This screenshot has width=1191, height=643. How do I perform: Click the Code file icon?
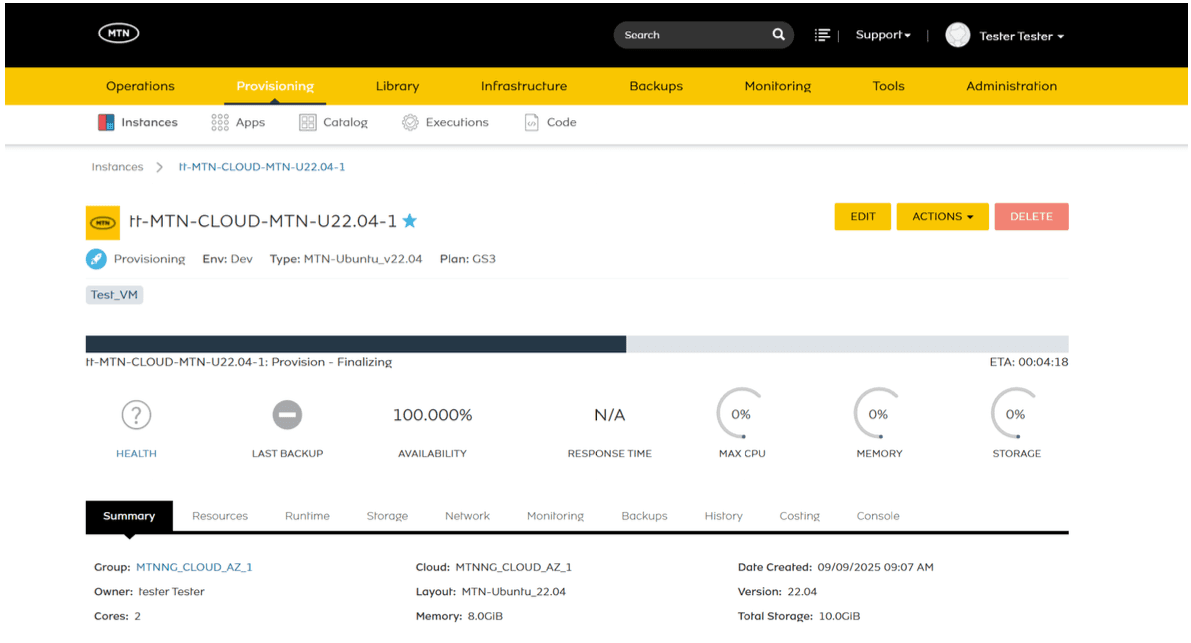pos(532,122)
